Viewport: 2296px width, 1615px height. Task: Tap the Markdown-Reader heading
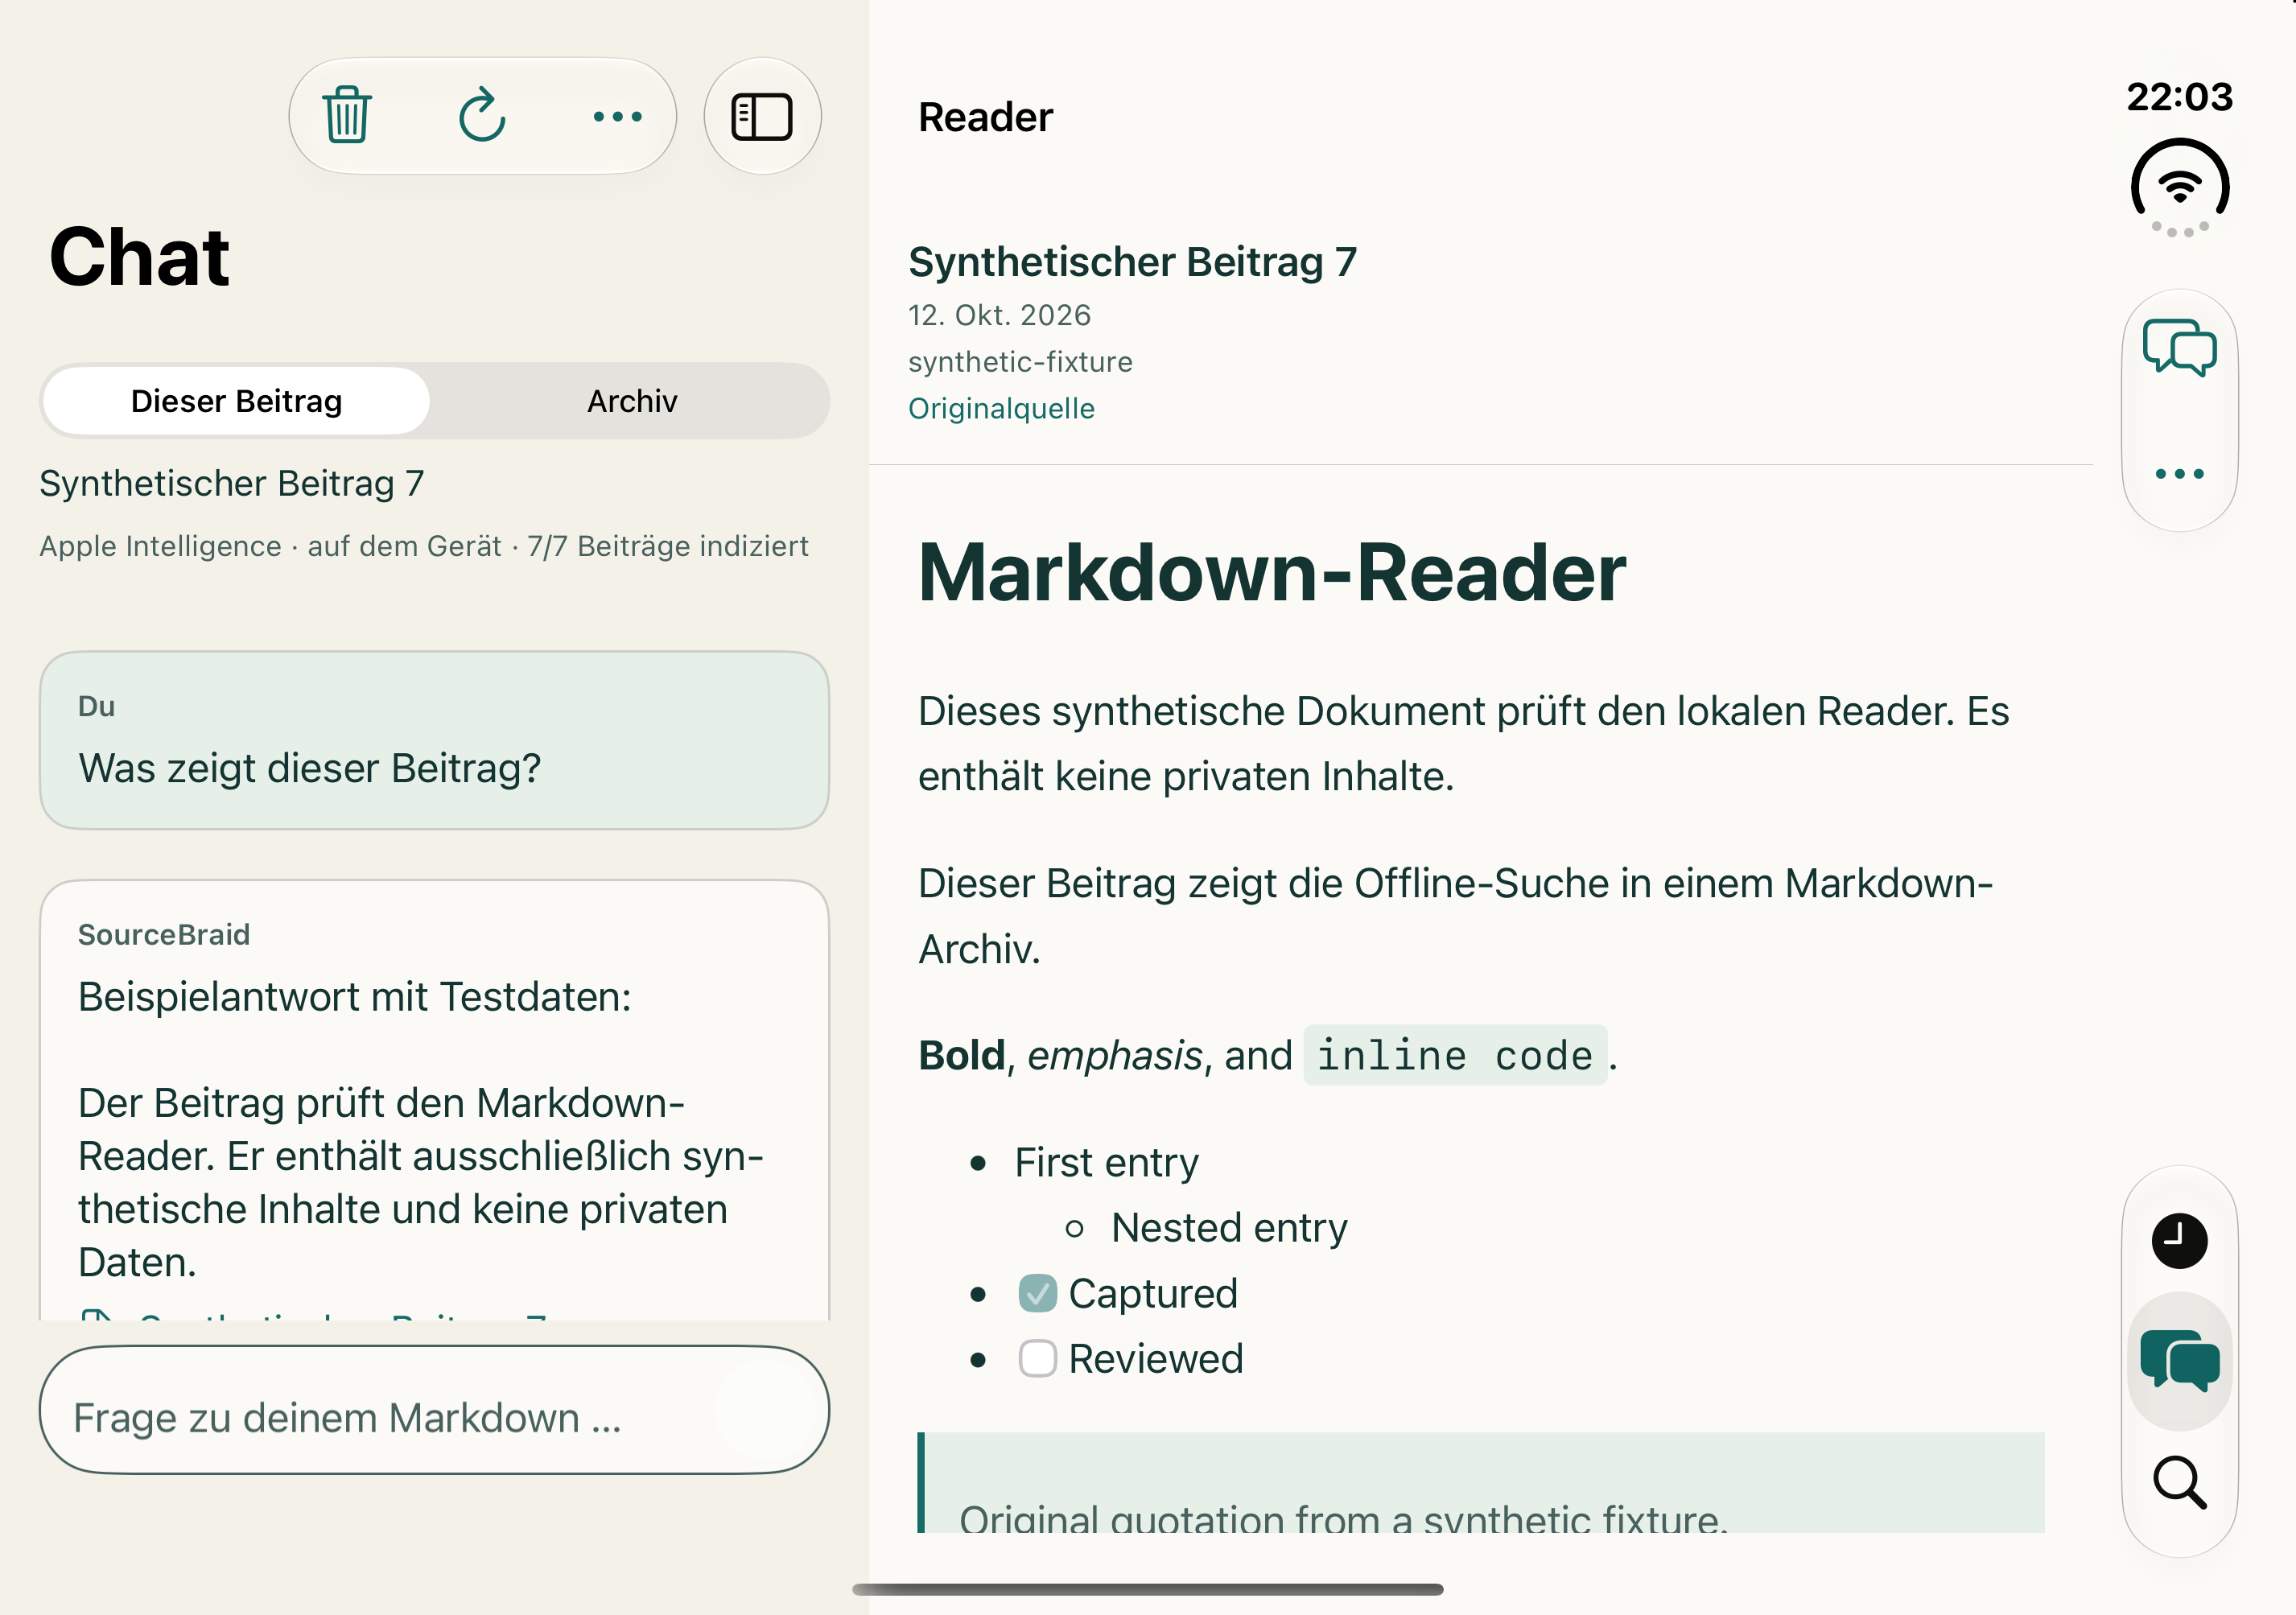tap(1272, 573)
